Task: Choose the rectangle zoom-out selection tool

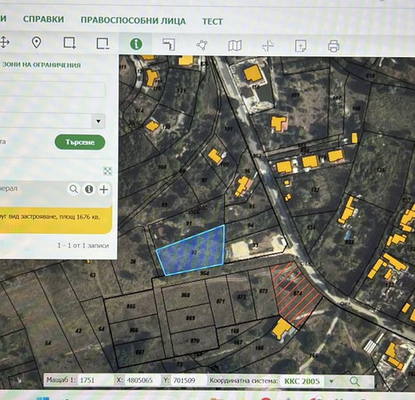Action: point(103,44)
